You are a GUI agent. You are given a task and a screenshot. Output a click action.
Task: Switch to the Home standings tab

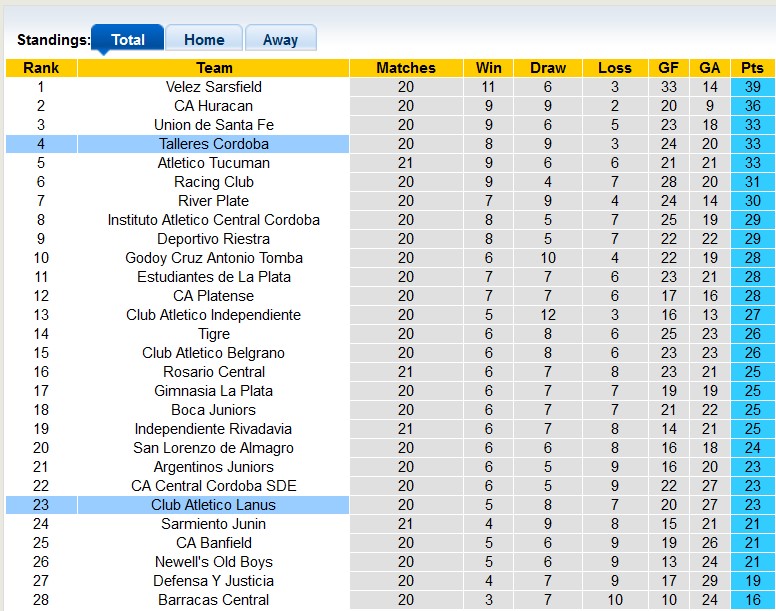click(204, 40)
